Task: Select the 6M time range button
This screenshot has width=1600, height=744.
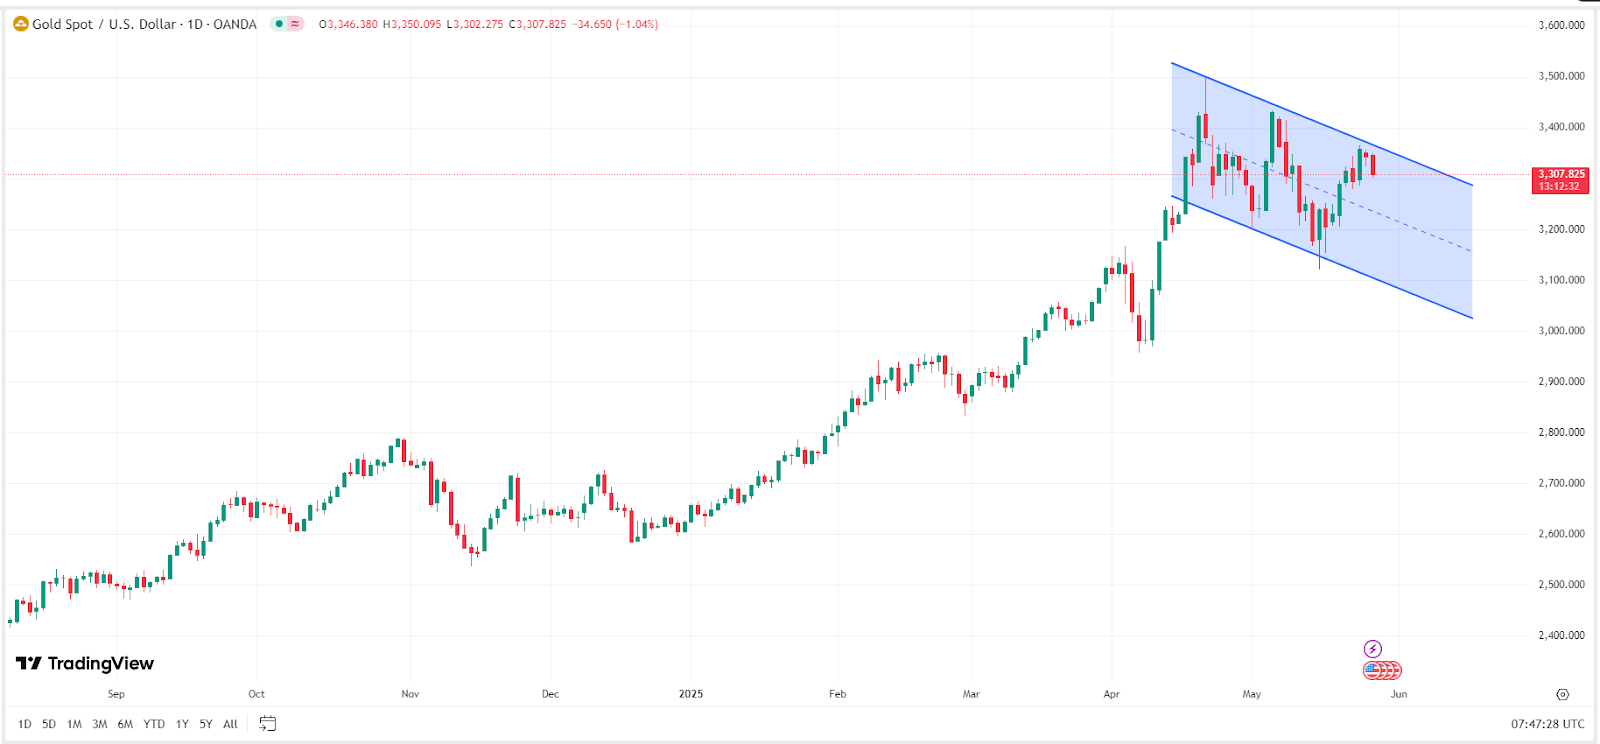Action: pyautogui.click(x=124, y=723)
